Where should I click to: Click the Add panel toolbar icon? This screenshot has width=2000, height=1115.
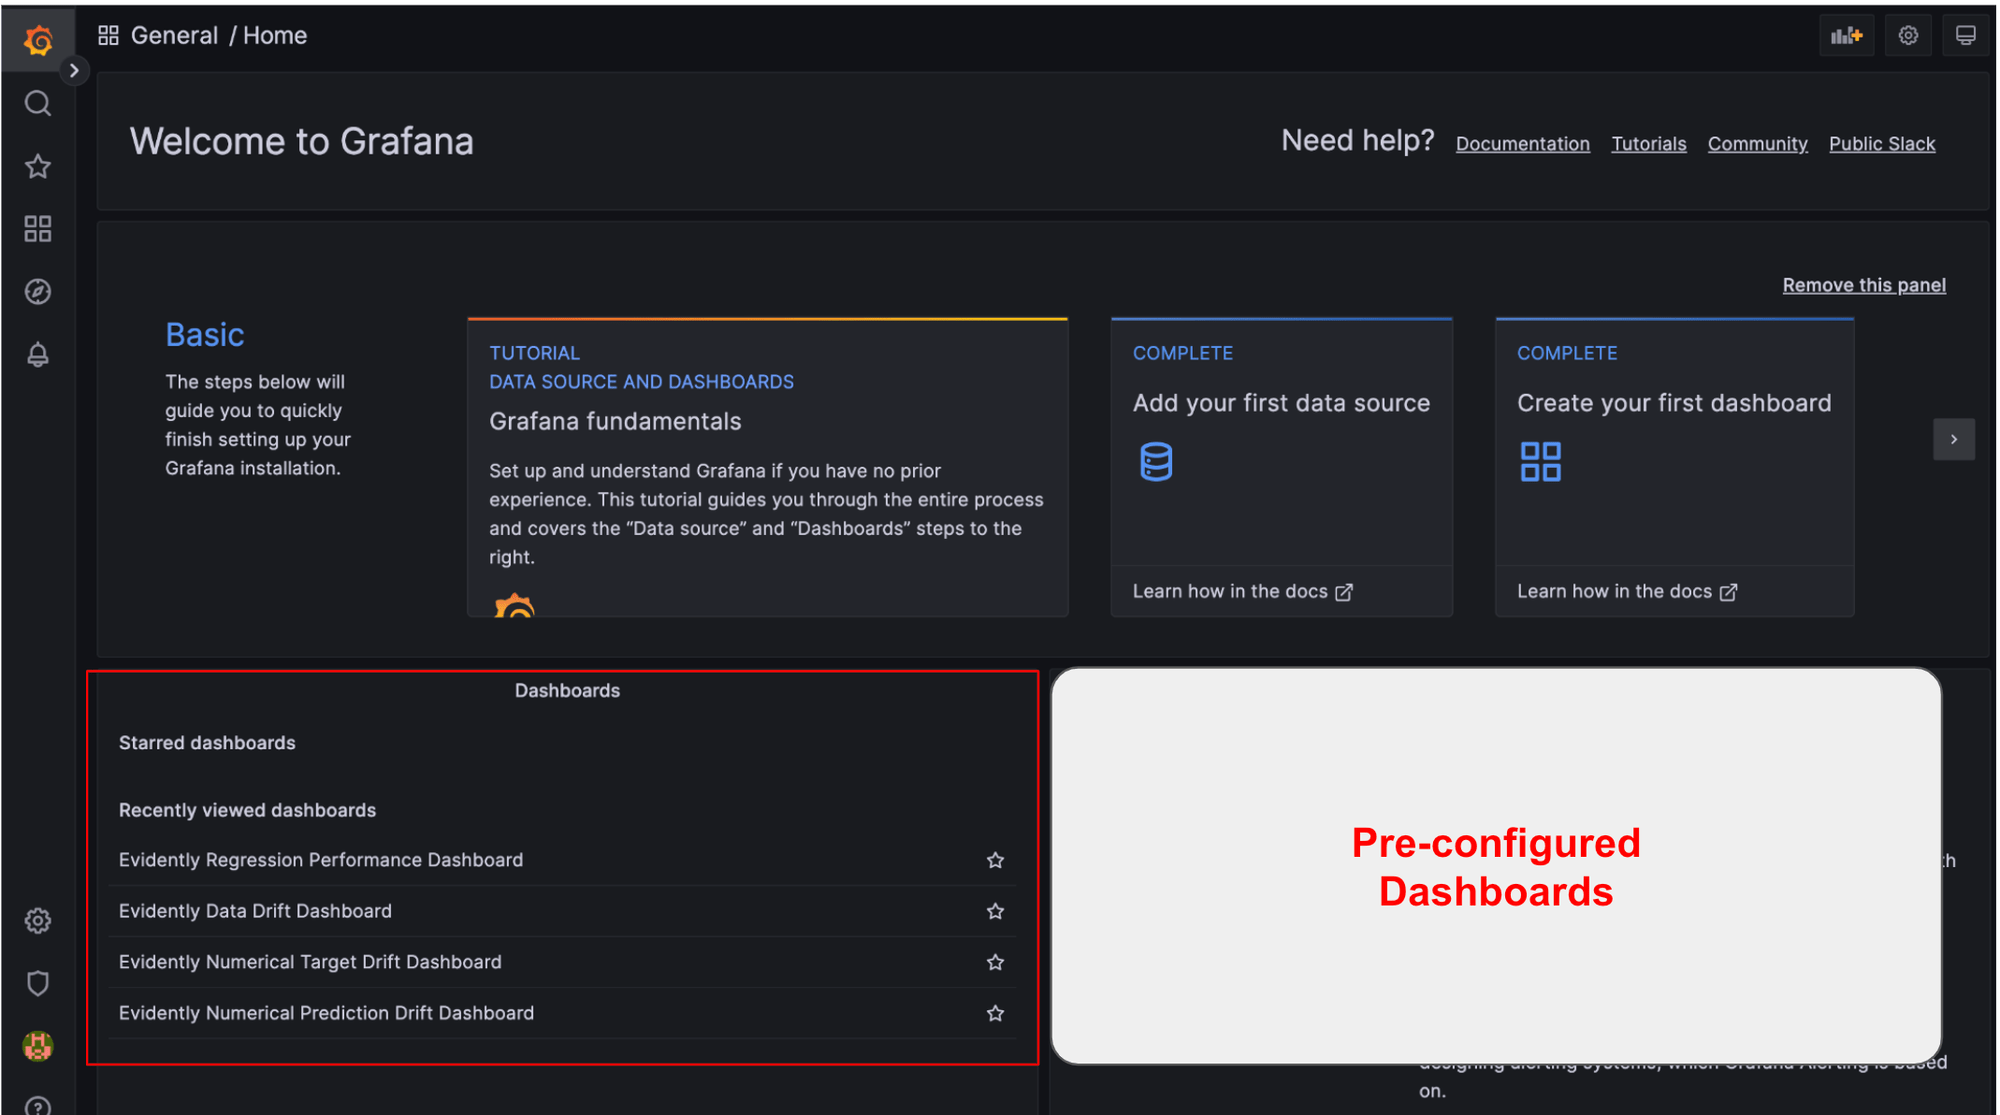click(1846, 35)
